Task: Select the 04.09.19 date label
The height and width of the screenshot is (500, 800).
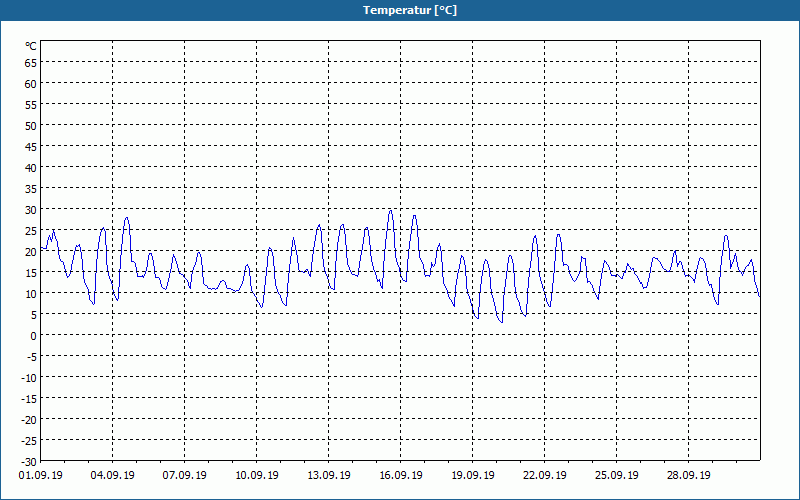Action: coord(113,475)
